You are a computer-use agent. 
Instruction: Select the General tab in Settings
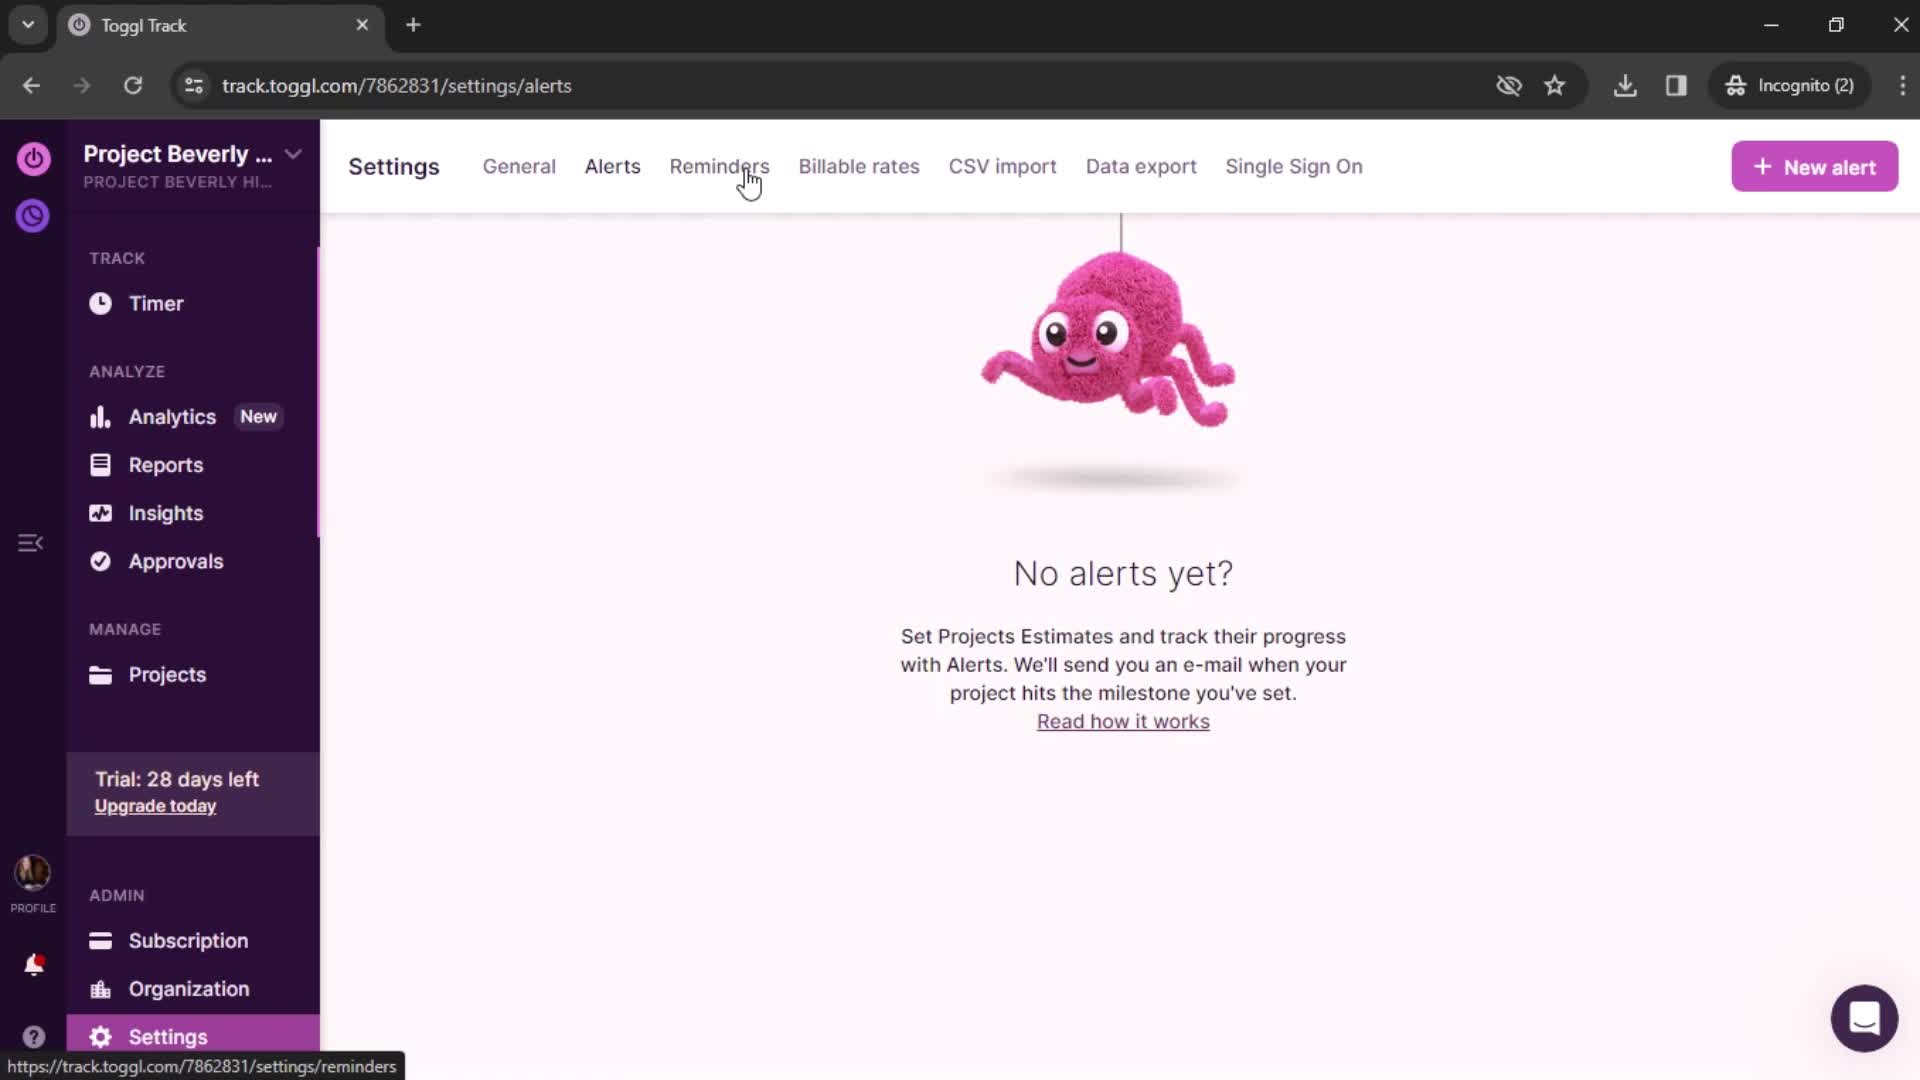[518, 166]
